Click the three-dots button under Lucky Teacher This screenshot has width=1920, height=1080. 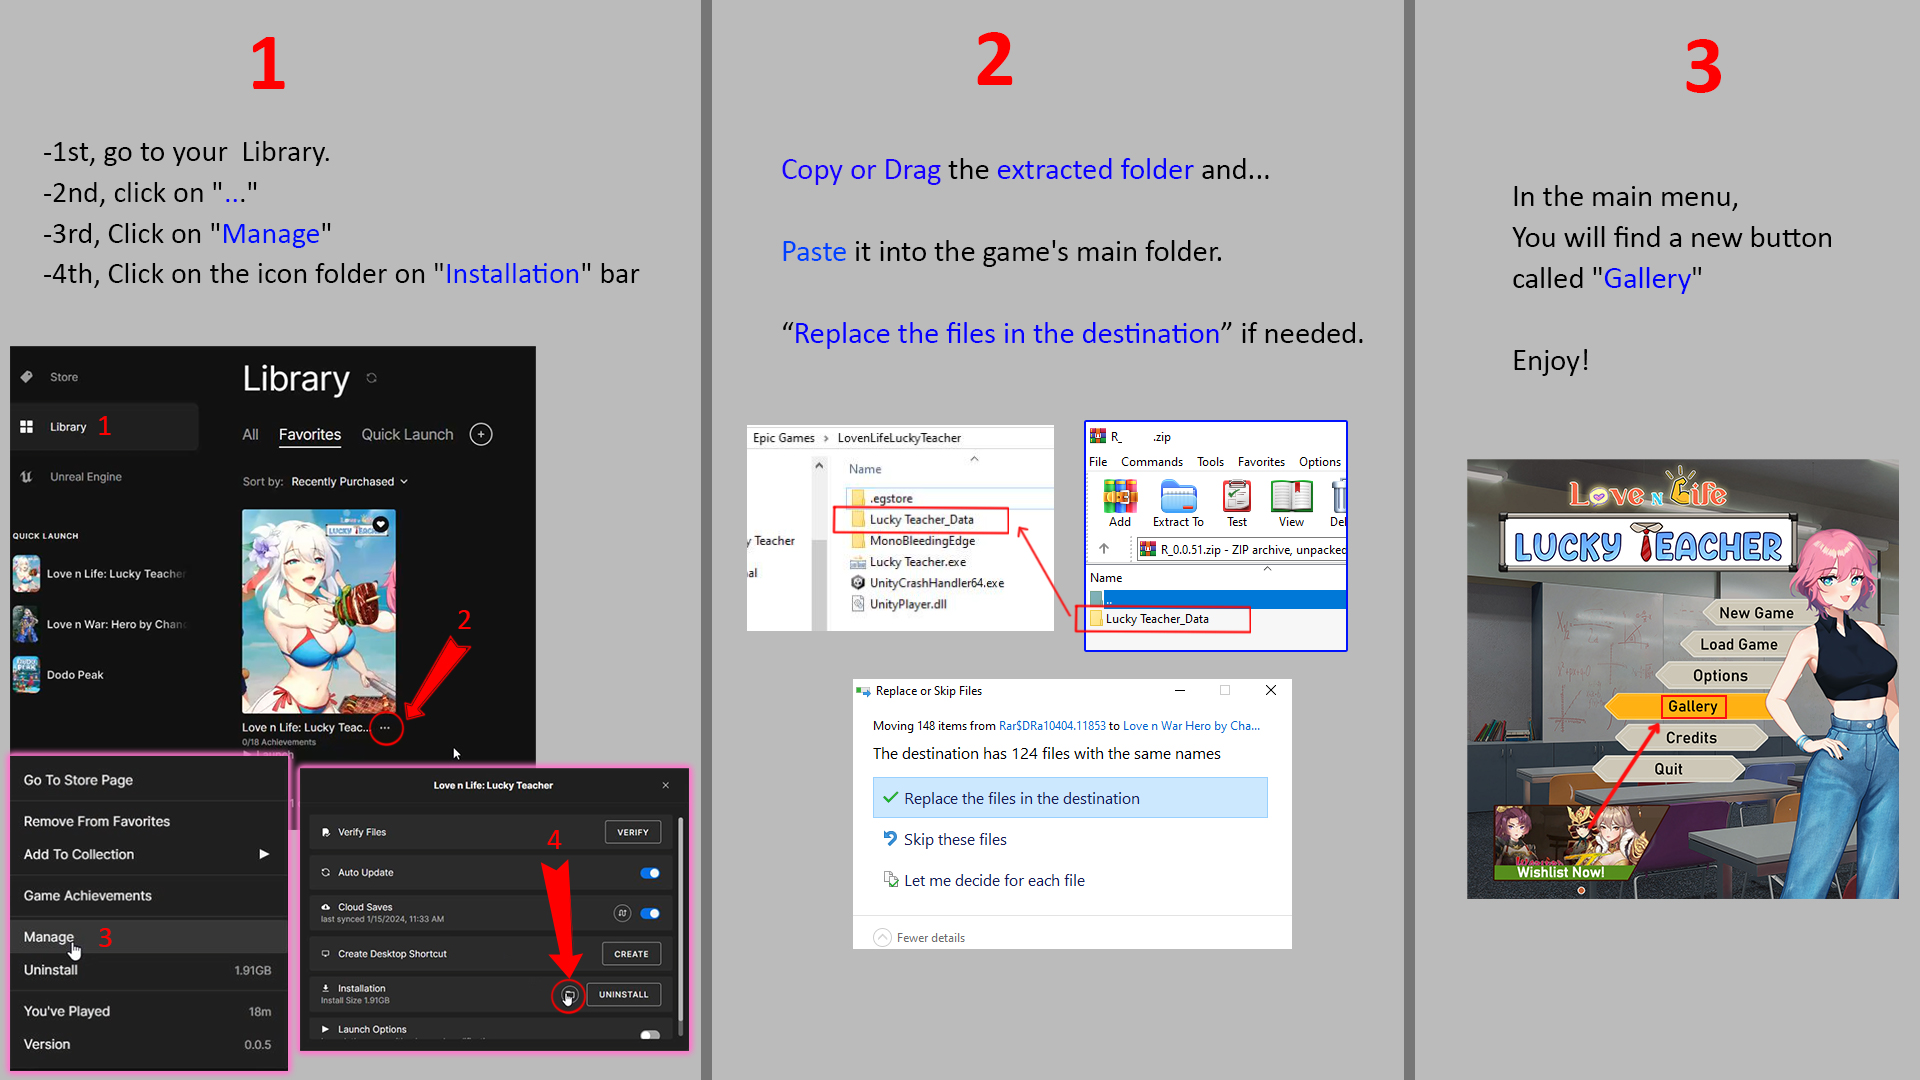(385, 728)
